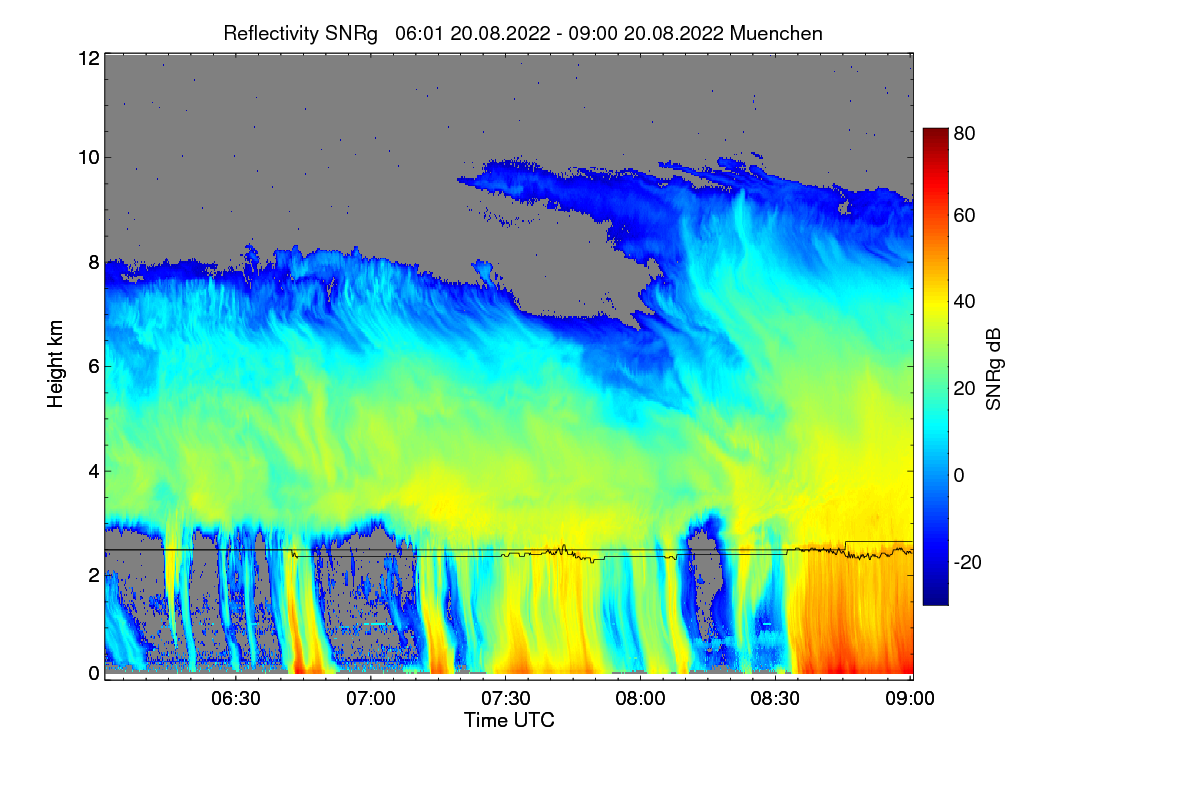Click the height tick label 4
1200x800 pixels.
pos(93,470)
